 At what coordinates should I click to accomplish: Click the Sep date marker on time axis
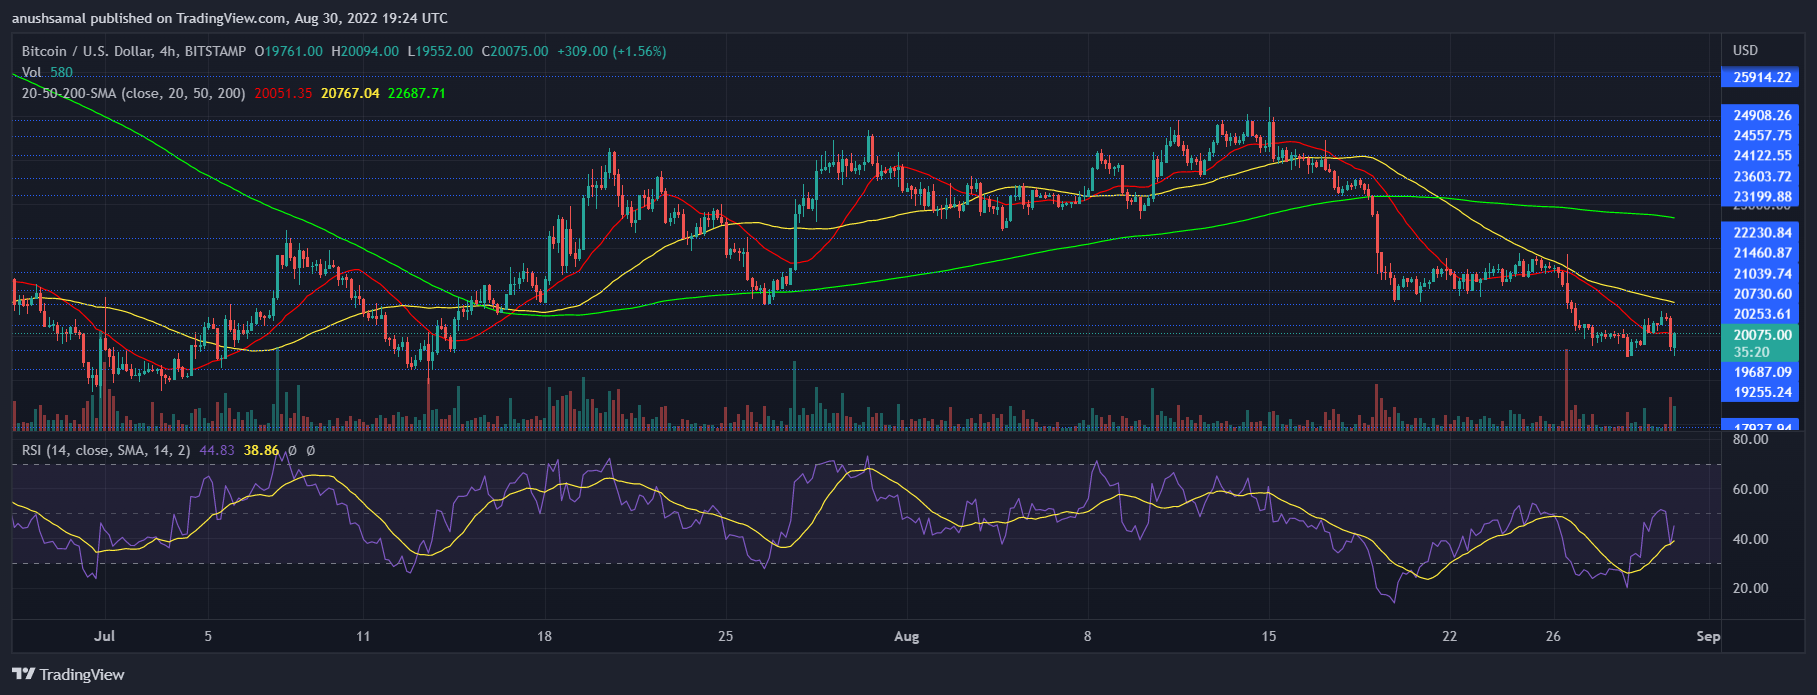point(1708,636)
